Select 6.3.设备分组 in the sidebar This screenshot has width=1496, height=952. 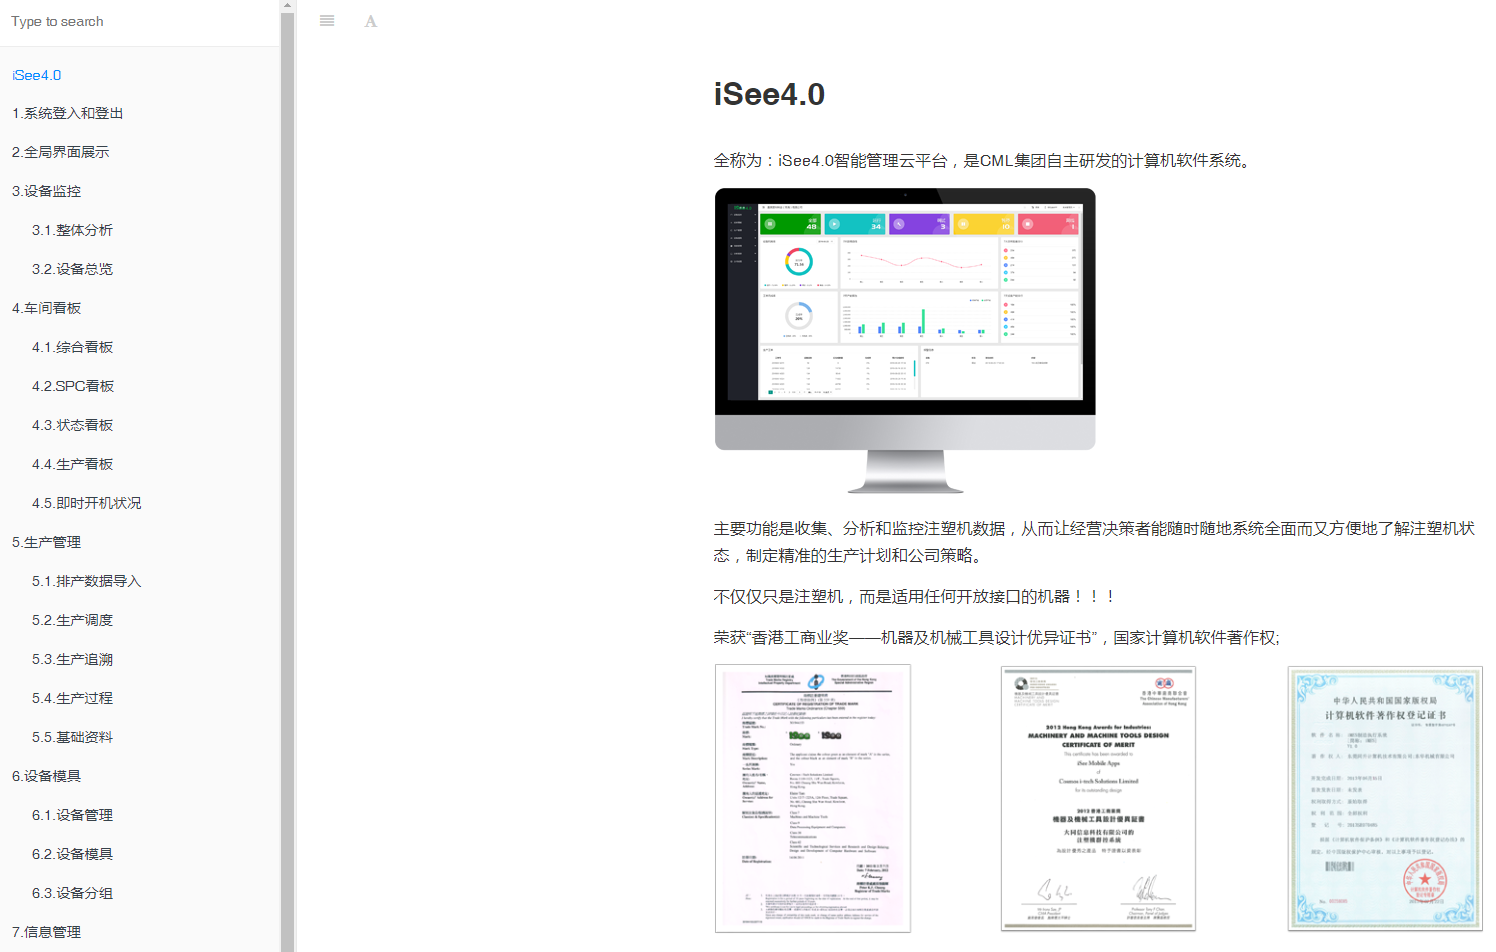click(72, 893)
